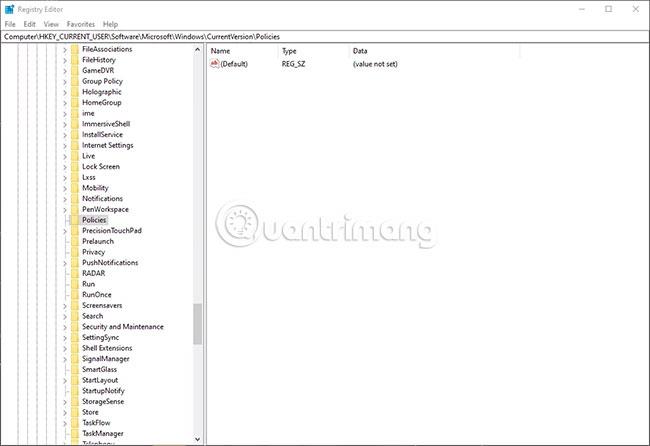The width and height of the screenshot is (650, 446).
Task: Click the Privacy folder icon
Action: tap(75, 252)
